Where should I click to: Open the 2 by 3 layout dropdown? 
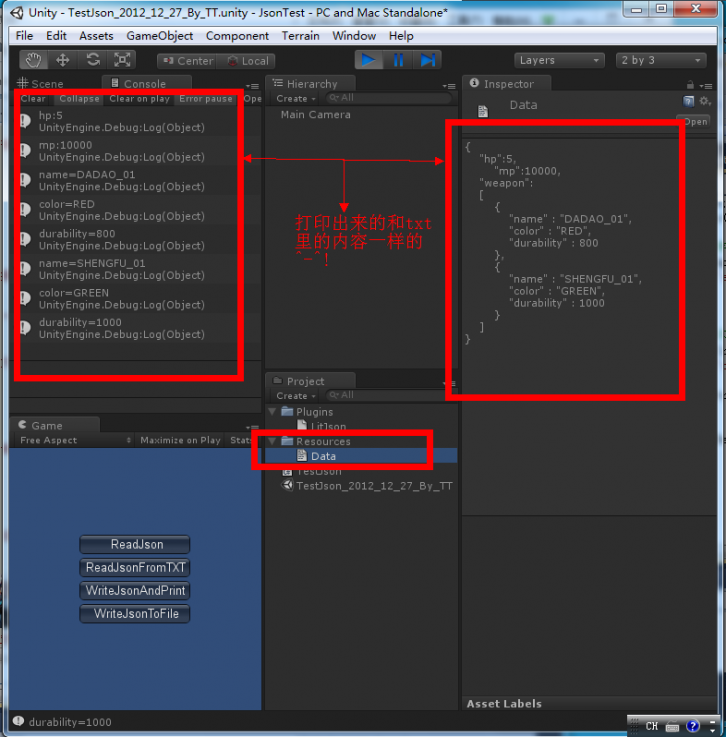click(x=661, y=61)
